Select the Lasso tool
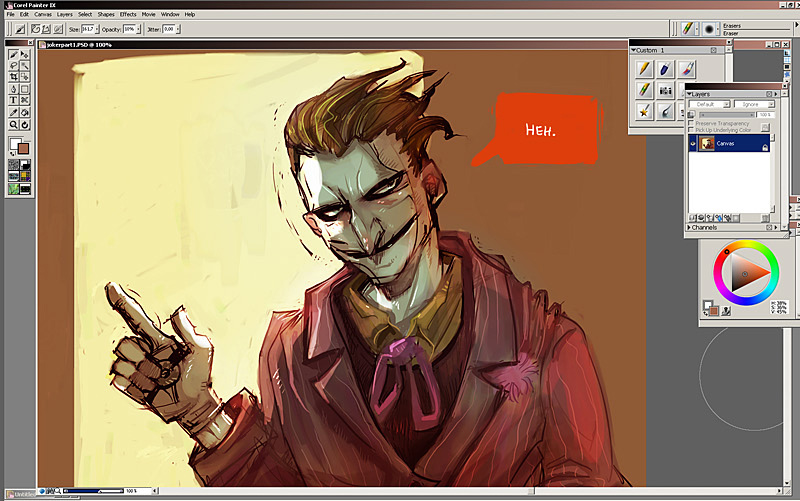The height and width of the screenshot is (501, 800). (x=14, y=65)
